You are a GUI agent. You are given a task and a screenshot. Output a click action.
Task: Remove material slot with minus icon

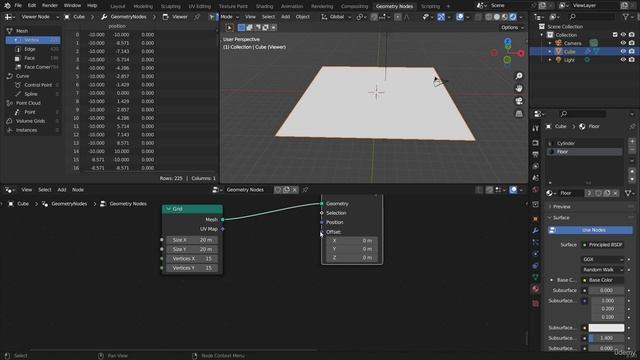click(632, 150)
